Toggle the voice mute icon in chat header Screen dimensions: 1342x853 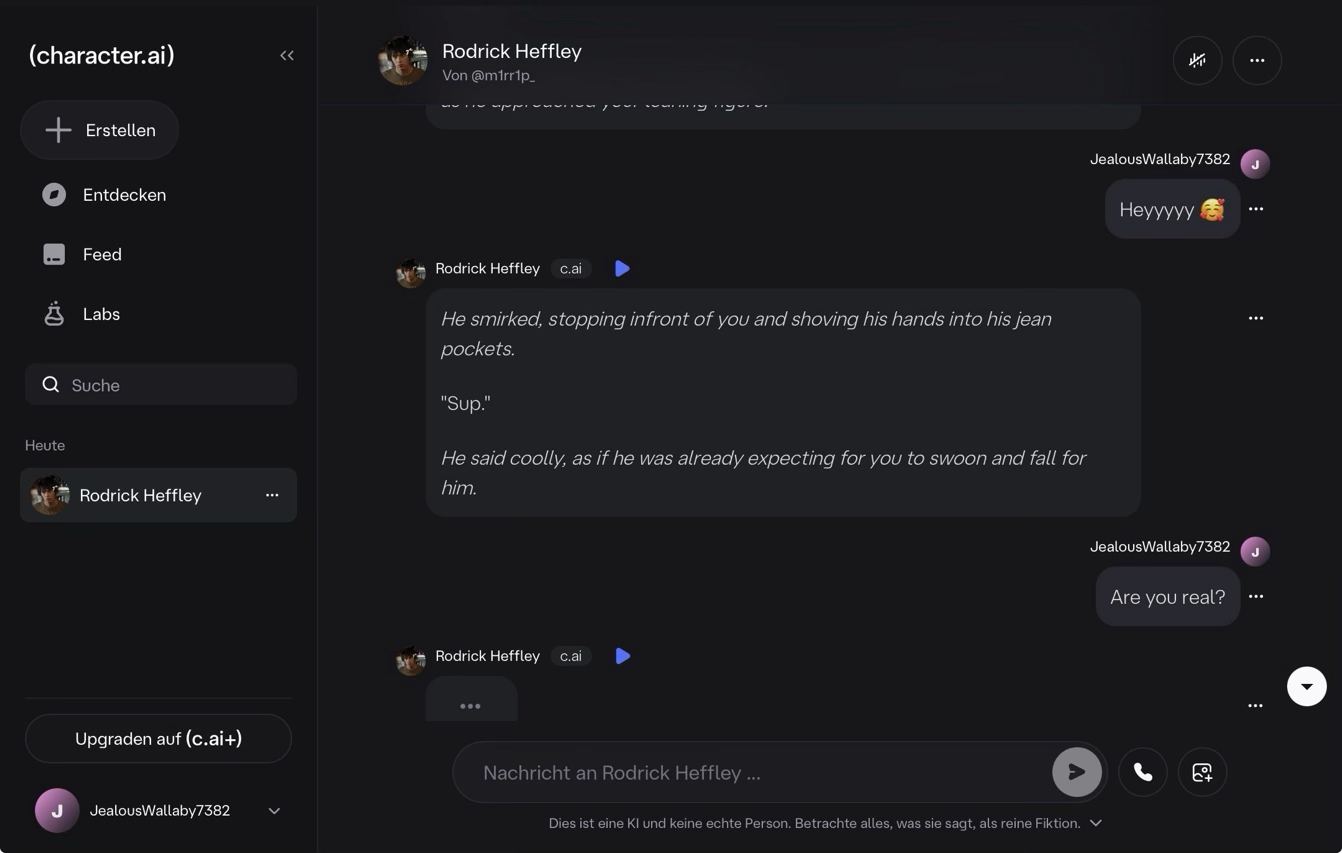point(1197,61)
